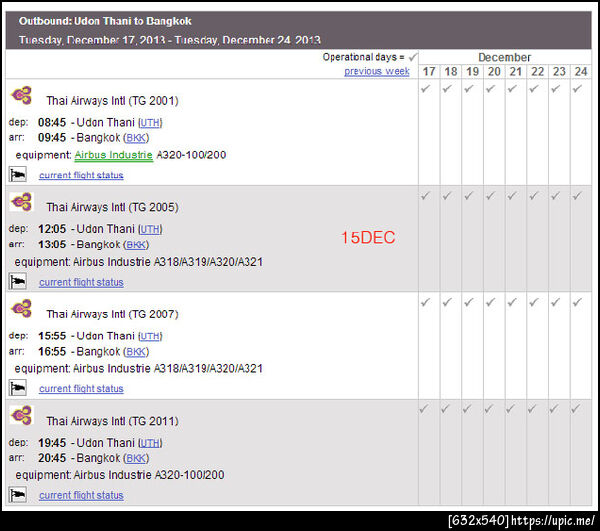The image size is (600, 531).
Task: Follow the BKK airport link in the 20:45 arrival
Action: pos(136,458)
